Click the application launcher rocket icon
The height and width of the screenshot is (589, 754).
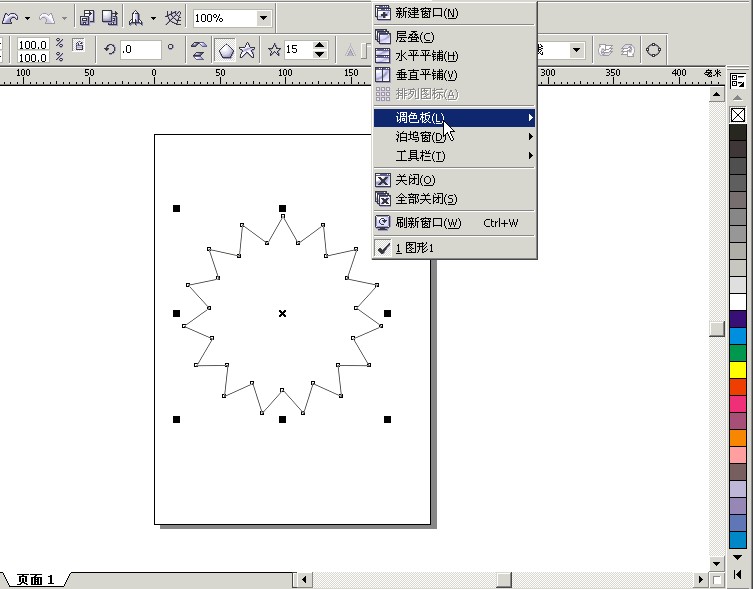(135, 18)
